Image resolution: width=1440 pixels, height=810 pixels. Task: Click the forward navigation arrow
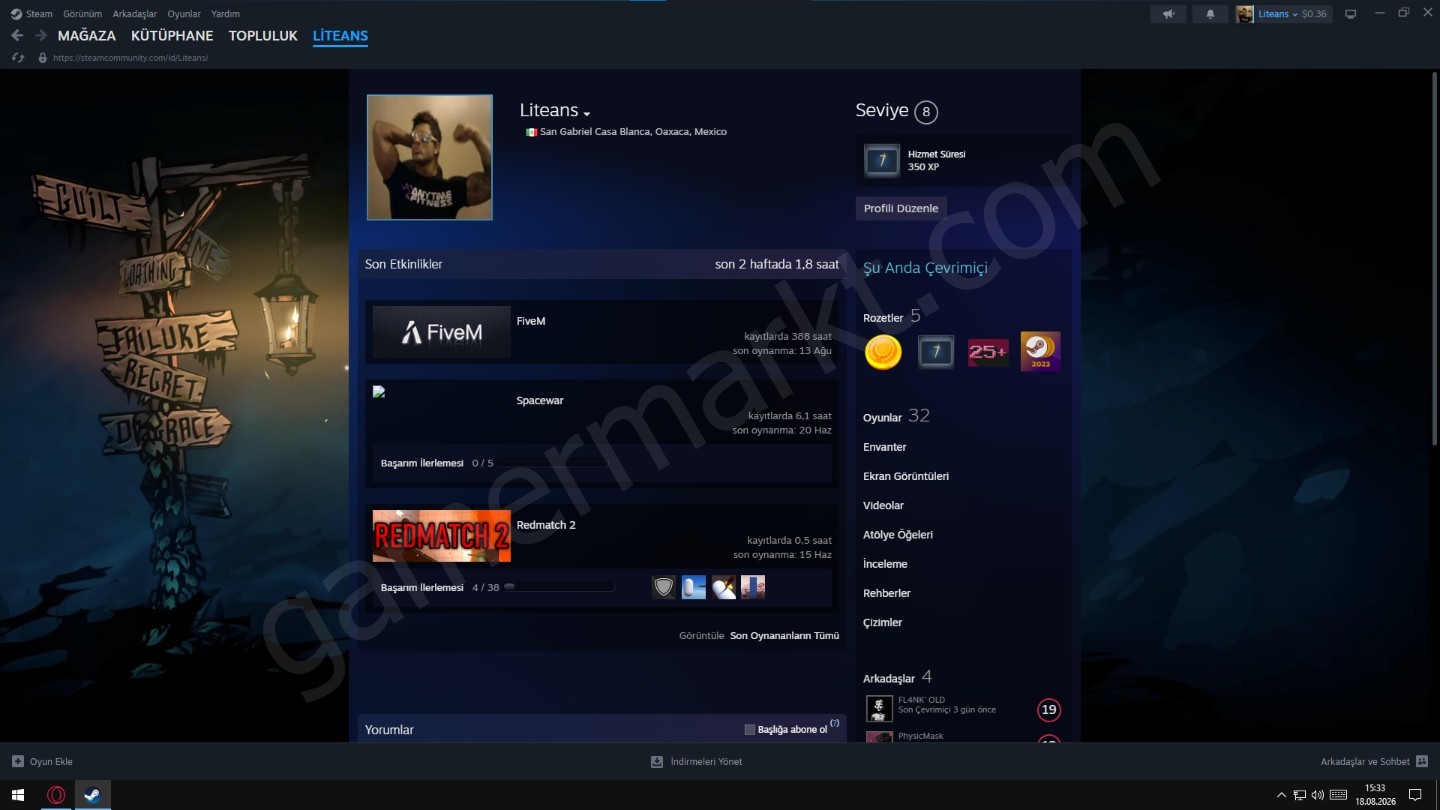(x=41, y=36)
